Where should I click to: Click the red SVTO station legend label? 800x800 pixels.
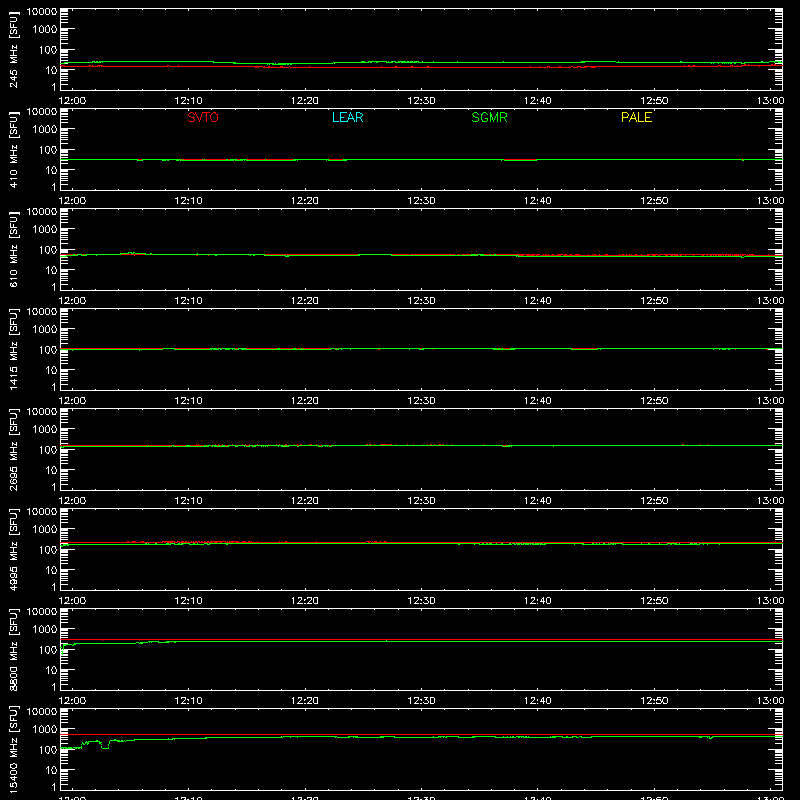click(203, 117)
